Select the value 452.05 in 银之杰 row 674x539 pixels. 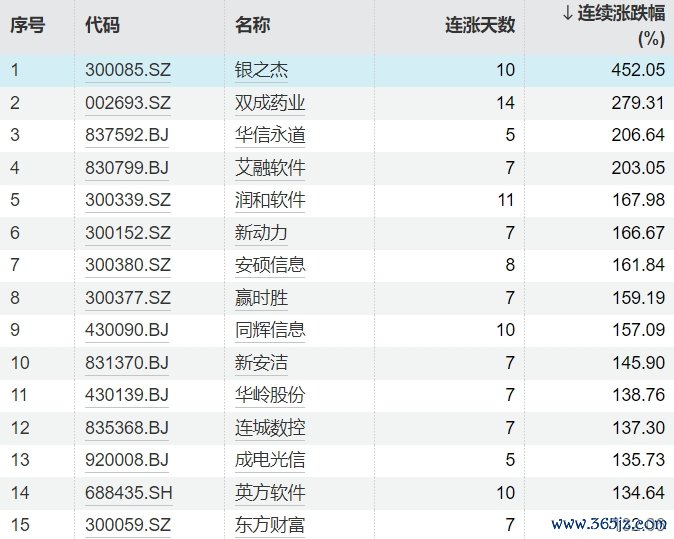(x=638, y=70)
